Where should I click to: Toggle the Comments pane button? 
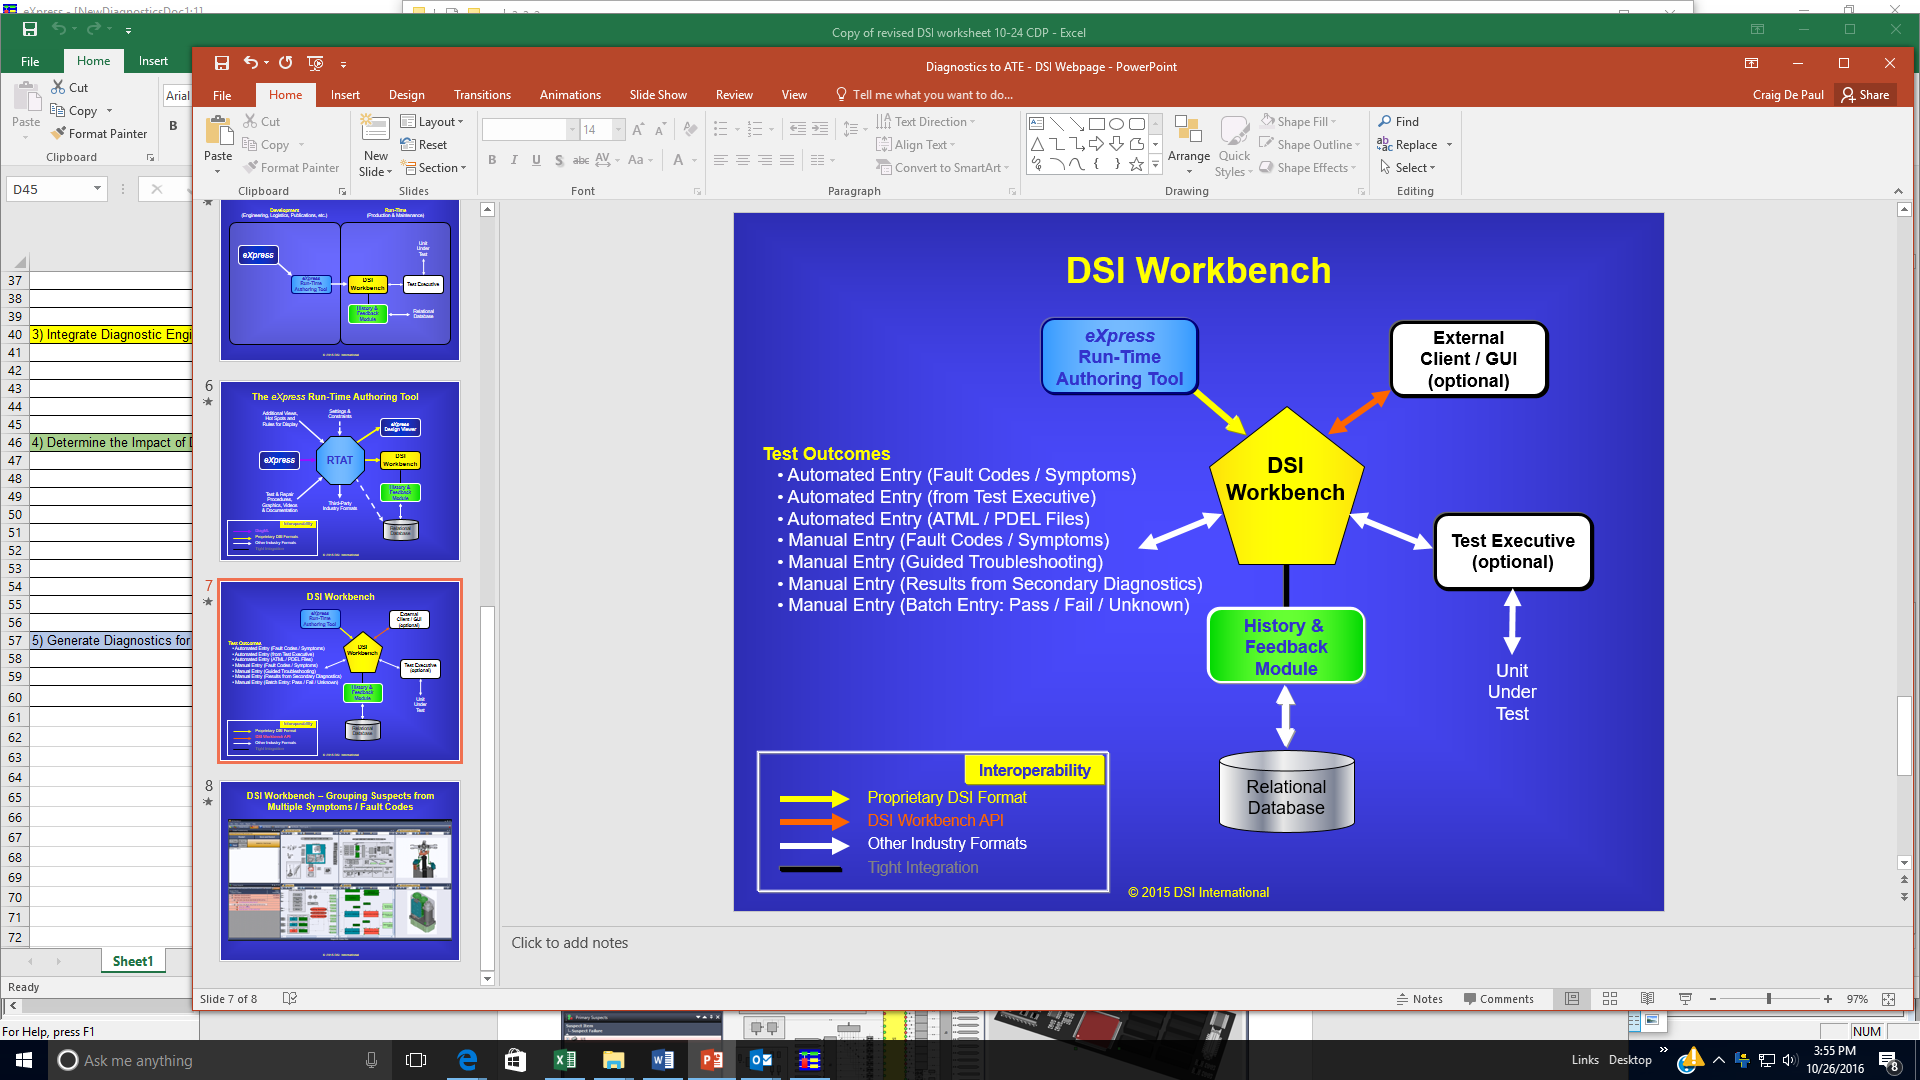(x=1498, y=999)
